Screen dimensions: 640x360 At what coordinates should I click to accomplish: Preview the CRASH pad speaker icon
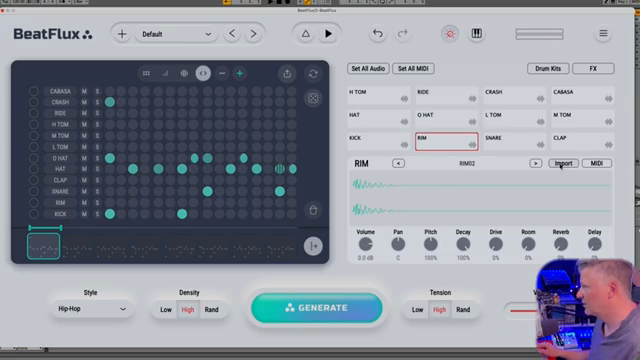(x=540, y=98)
